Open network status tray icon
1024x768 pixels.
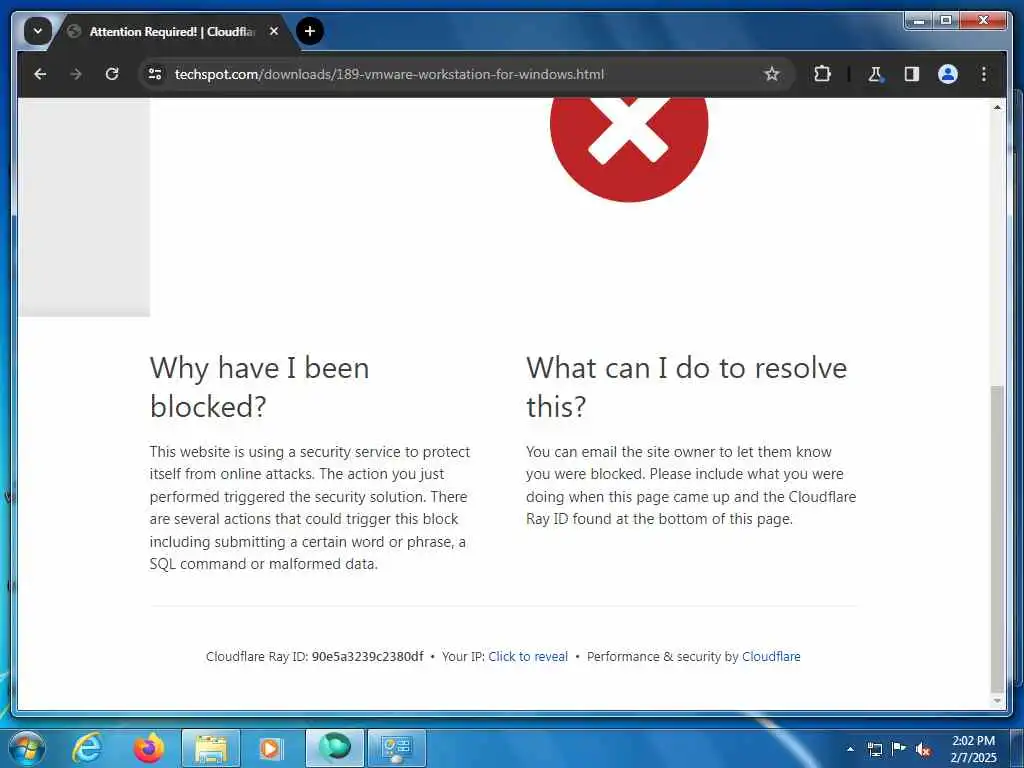pyautogui.click(x=874, y=749)
